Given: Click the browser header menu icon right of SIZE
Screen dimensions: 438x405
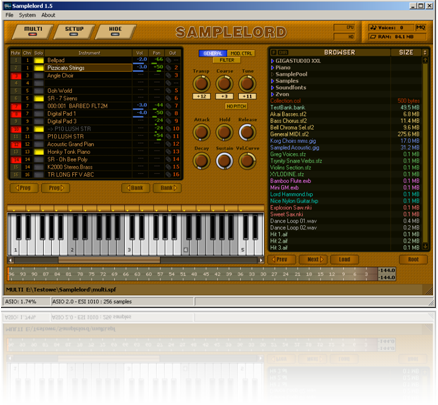Looking at the screenshot, I should coord(425,52).
